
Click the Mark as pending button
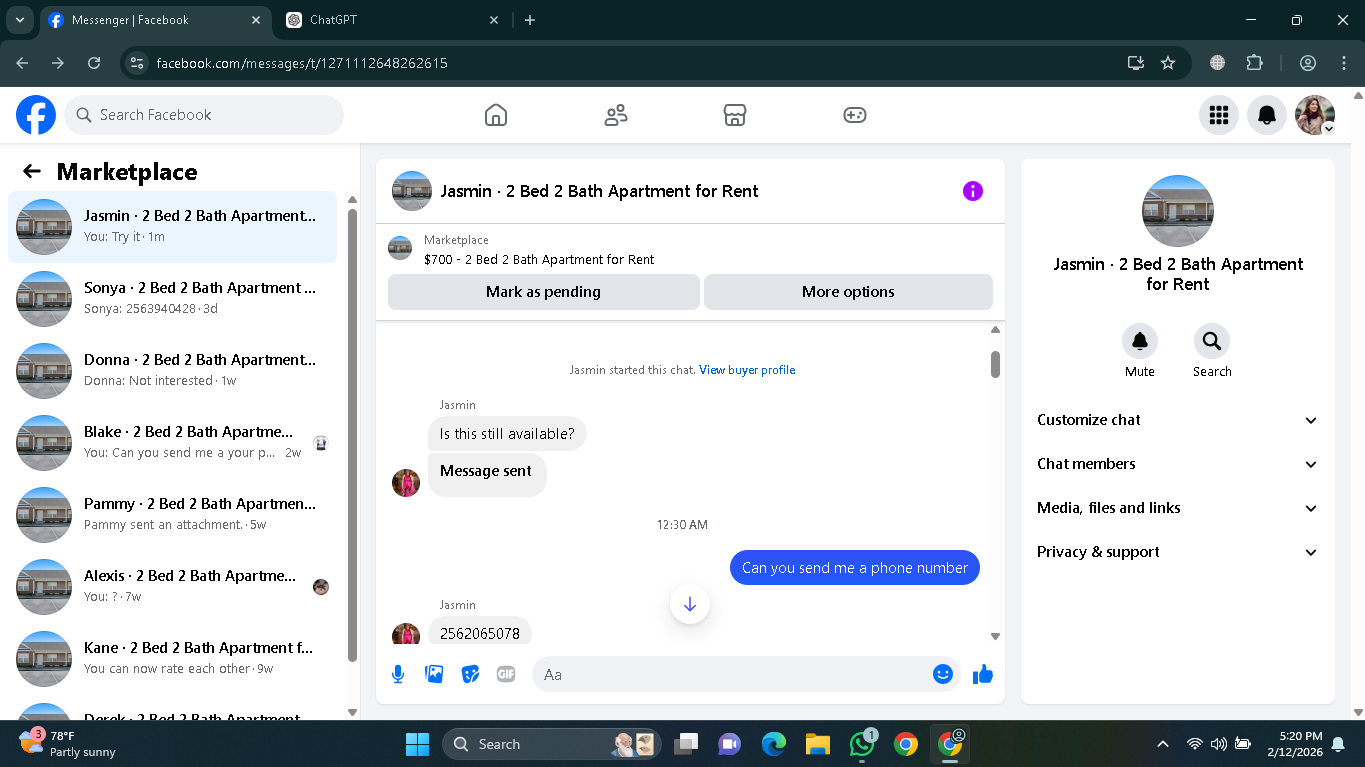(x=544, y=292)
